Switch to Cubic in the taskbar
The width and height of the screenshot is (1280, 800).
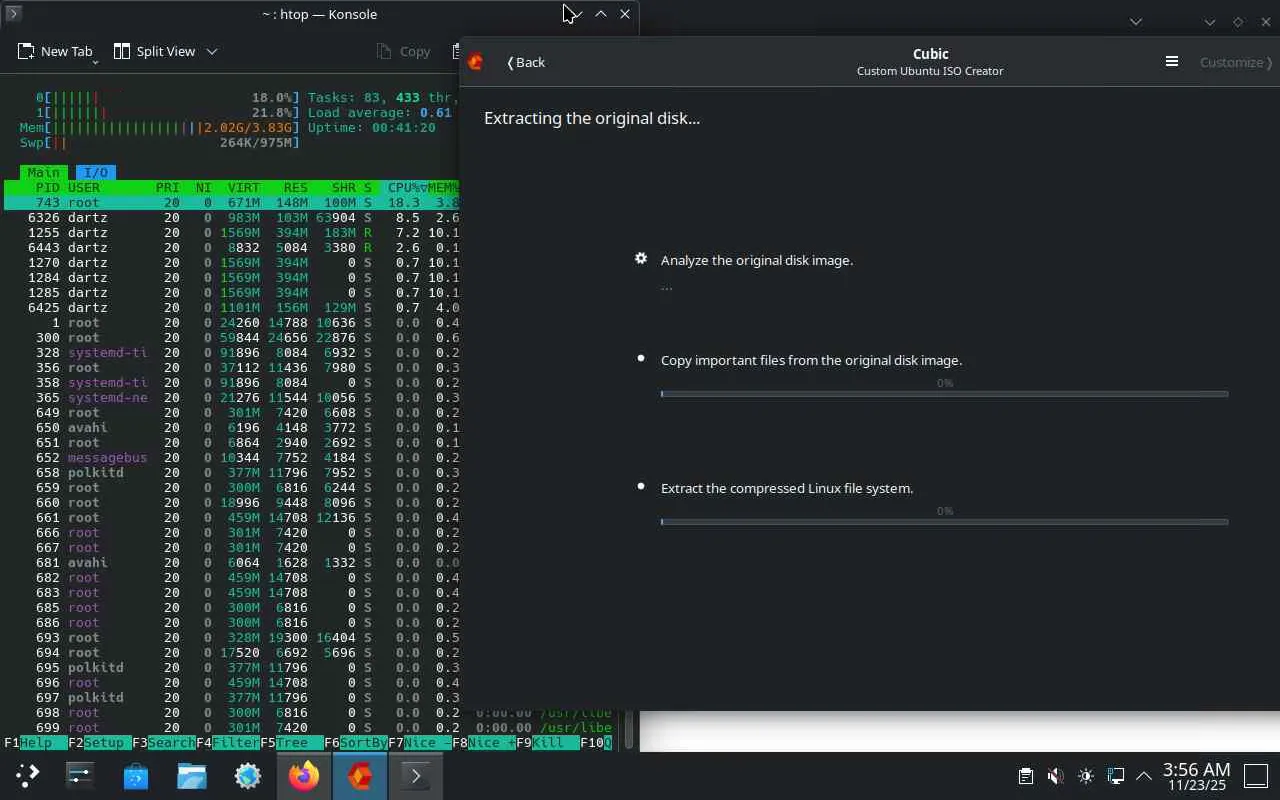pos(360,775)
